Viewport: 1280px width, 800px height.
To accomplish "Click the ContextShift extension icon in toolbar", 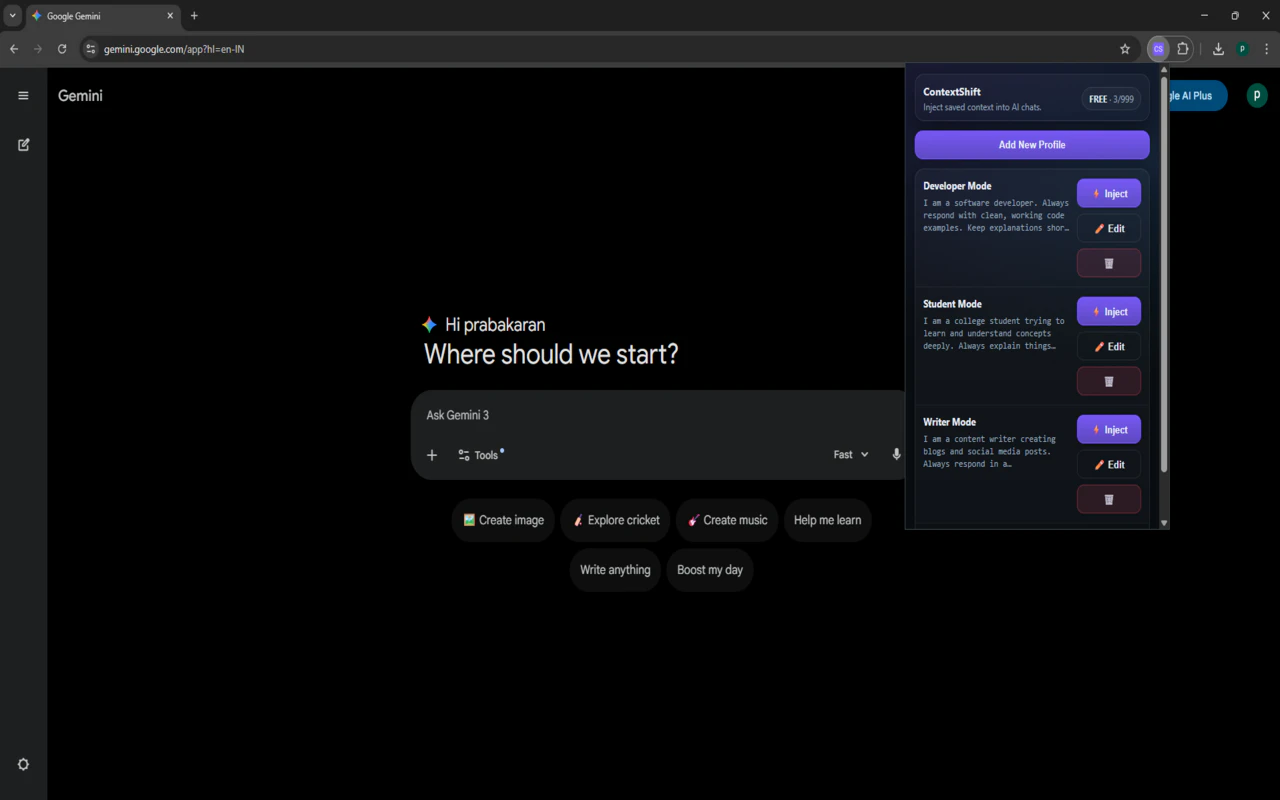I will coord(1158,49).
